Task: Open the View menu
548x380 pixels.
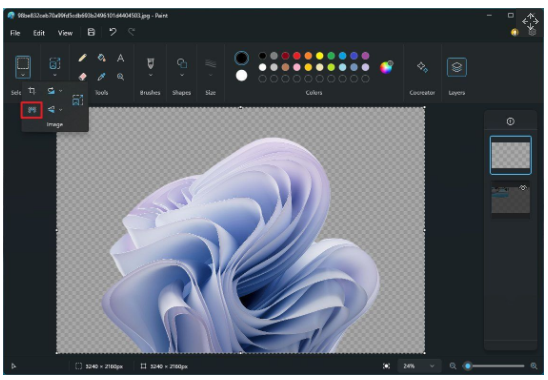Action: [x=65, y=33]
